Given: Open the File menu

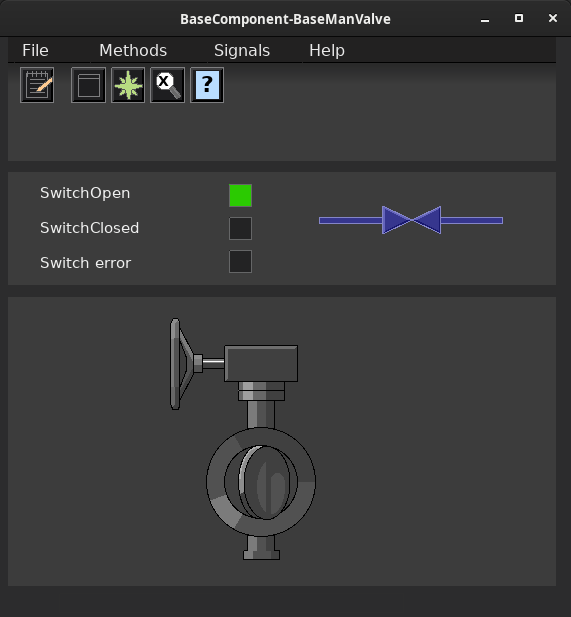Looking at the screenshot, I should 35,50.
